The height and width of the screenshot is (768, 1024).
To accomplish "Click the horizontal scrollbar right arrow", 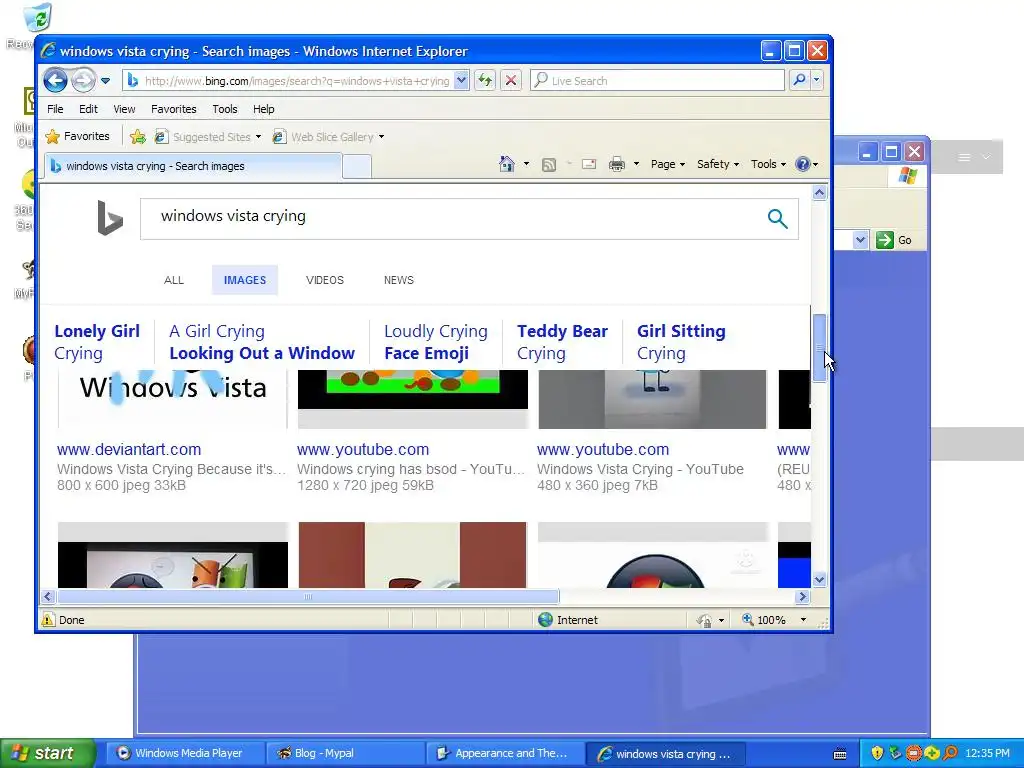I will [x=803, y=596].
